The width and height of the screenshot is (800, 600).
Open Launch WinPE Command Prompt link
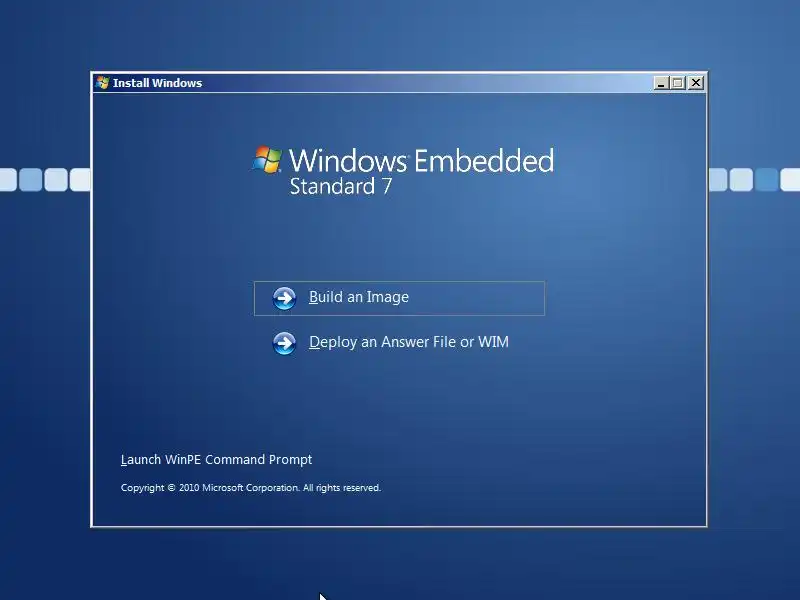point(216,460)
